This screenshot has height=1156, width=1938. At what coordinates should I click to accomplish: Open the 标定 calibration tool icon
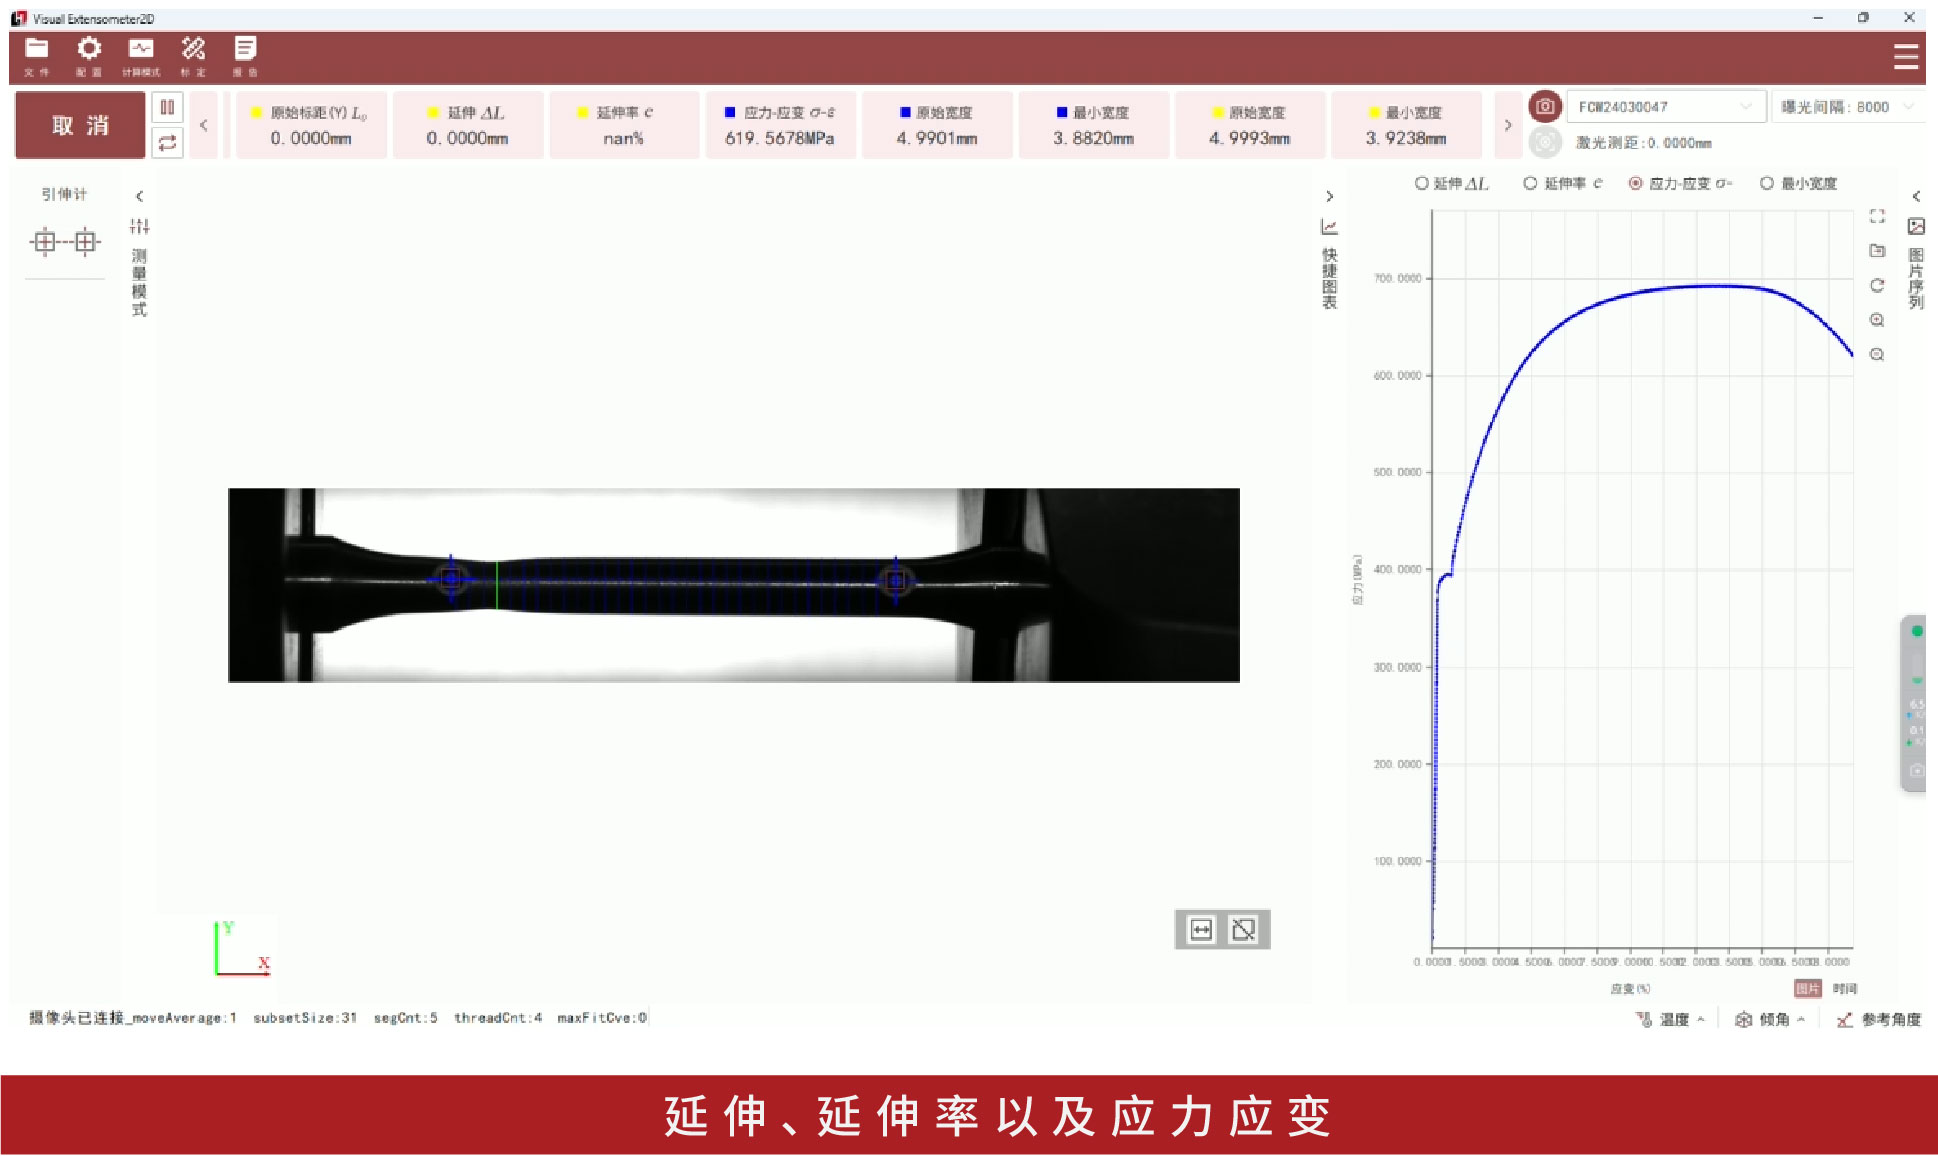193,54
